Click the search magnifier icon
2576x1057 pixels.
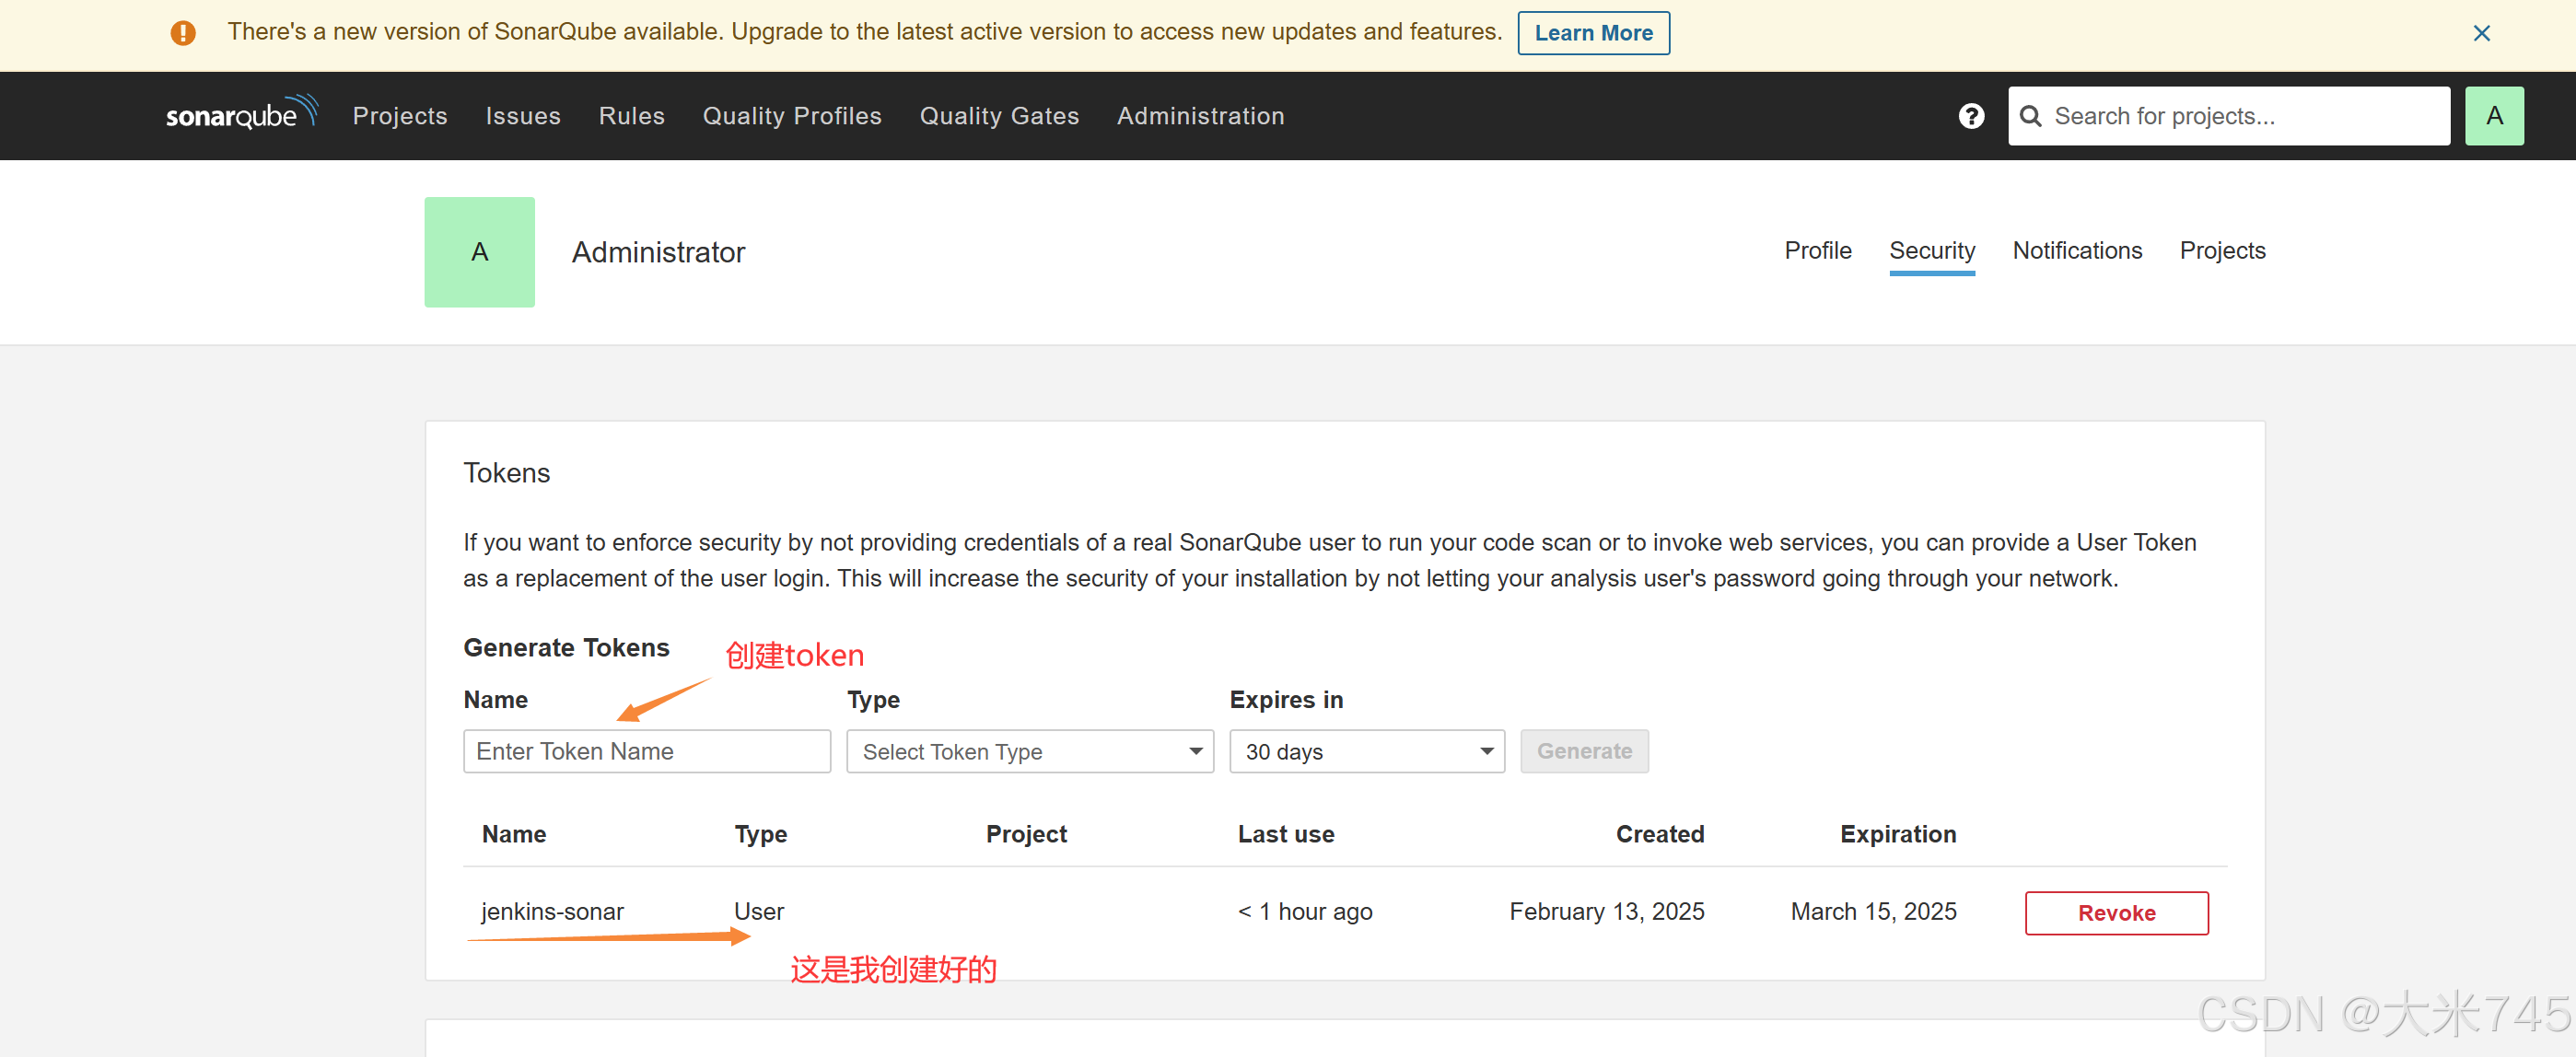point(2030,116)
